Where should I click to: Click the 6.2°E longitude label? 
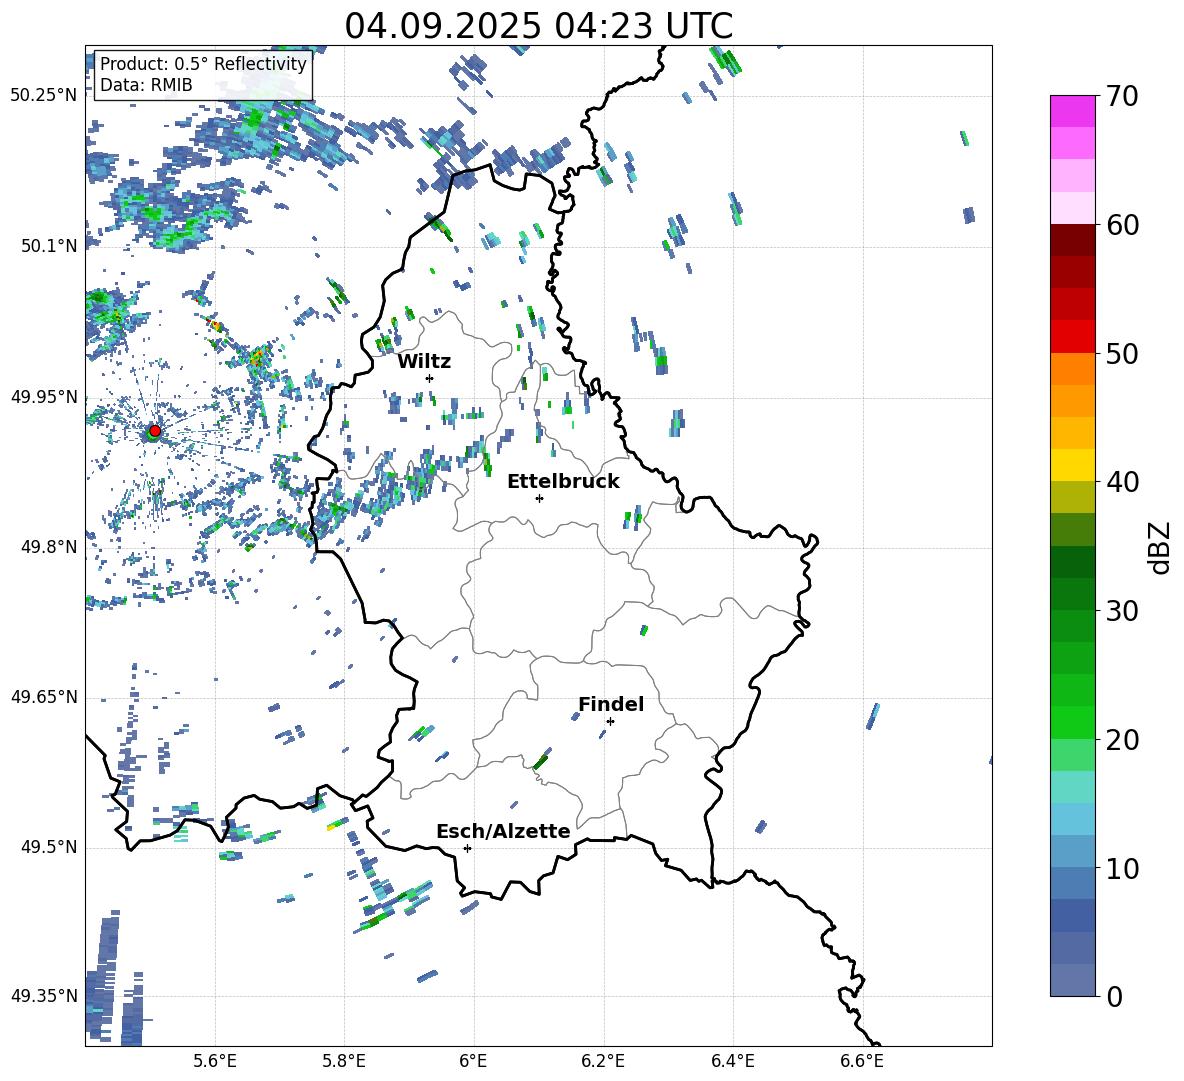pyautogui.click(x=603, y=1062)
